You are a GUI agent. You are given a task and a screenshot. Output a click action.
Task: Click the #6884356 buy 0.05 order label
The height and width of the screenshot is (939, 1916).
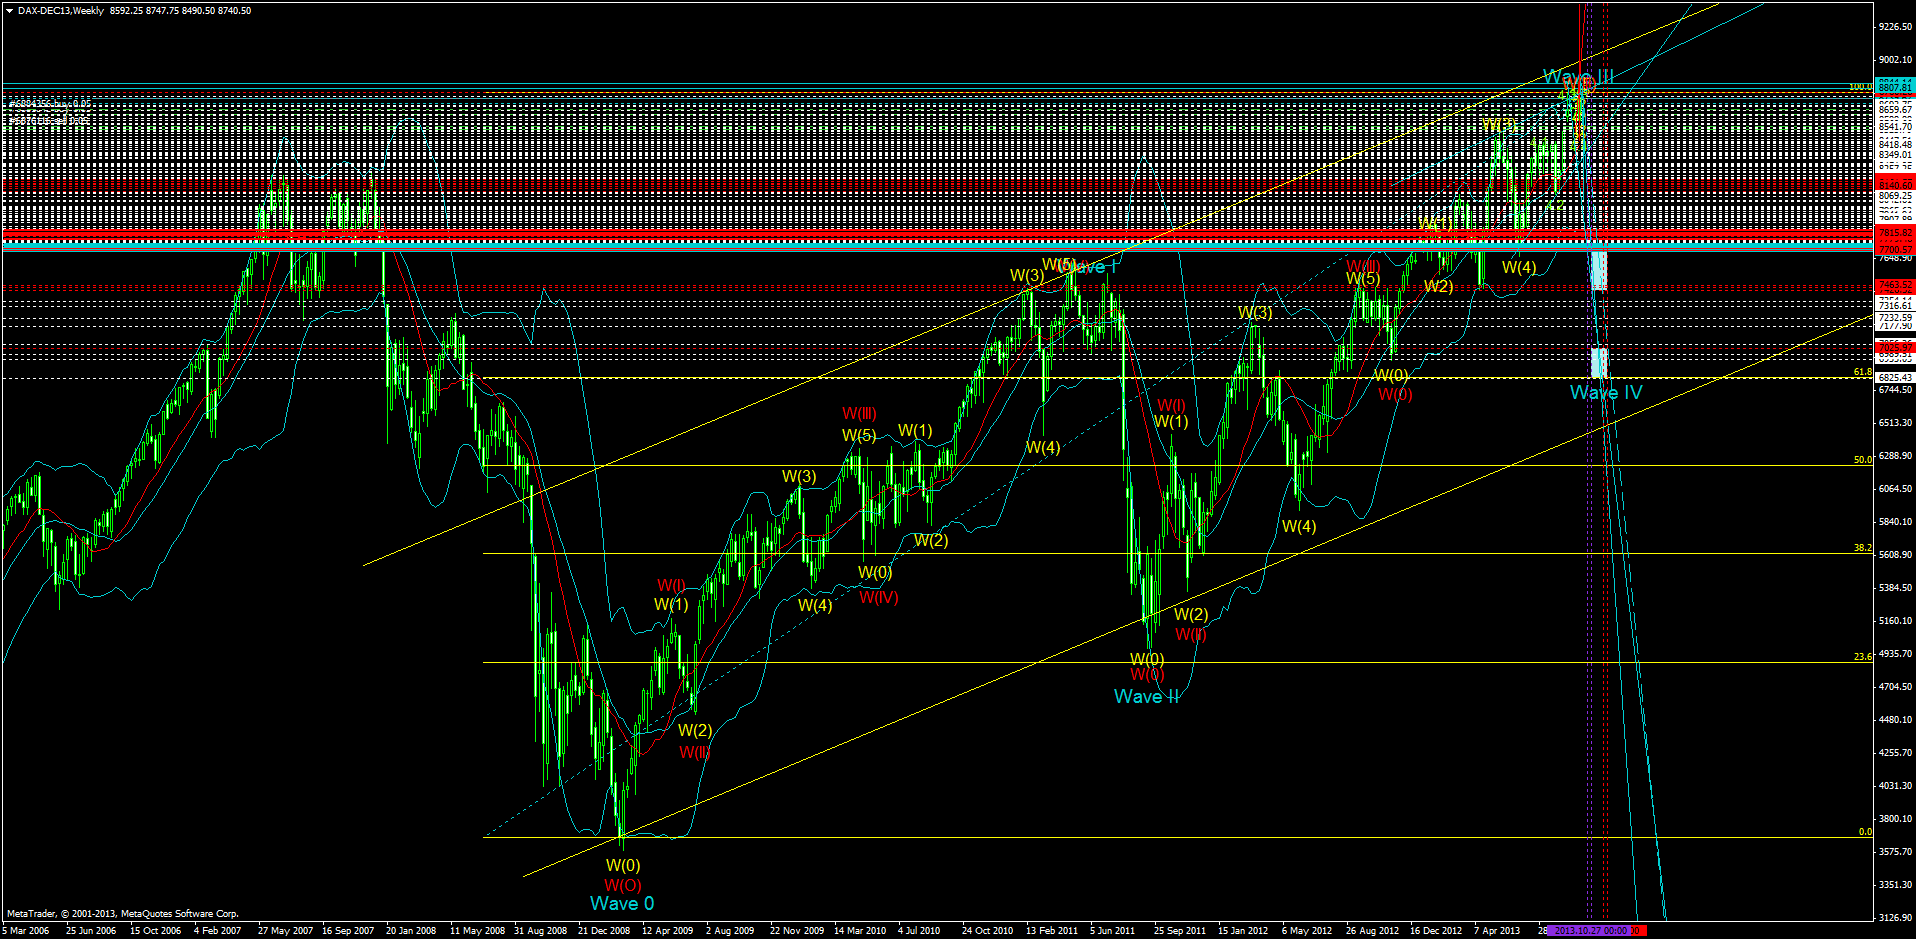point(50,104)
